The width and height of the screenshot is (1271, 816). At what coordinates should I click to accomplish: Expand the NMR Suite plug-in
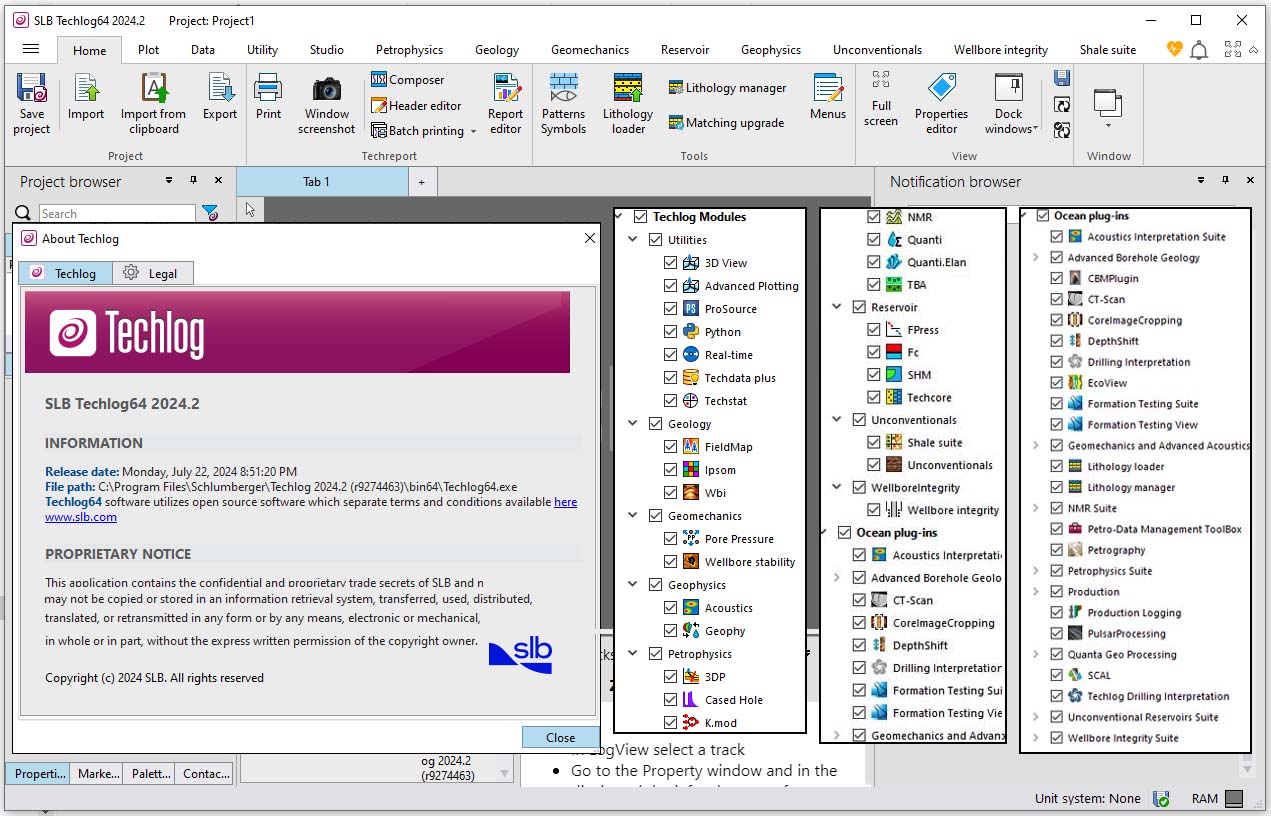pos(1036,508)
